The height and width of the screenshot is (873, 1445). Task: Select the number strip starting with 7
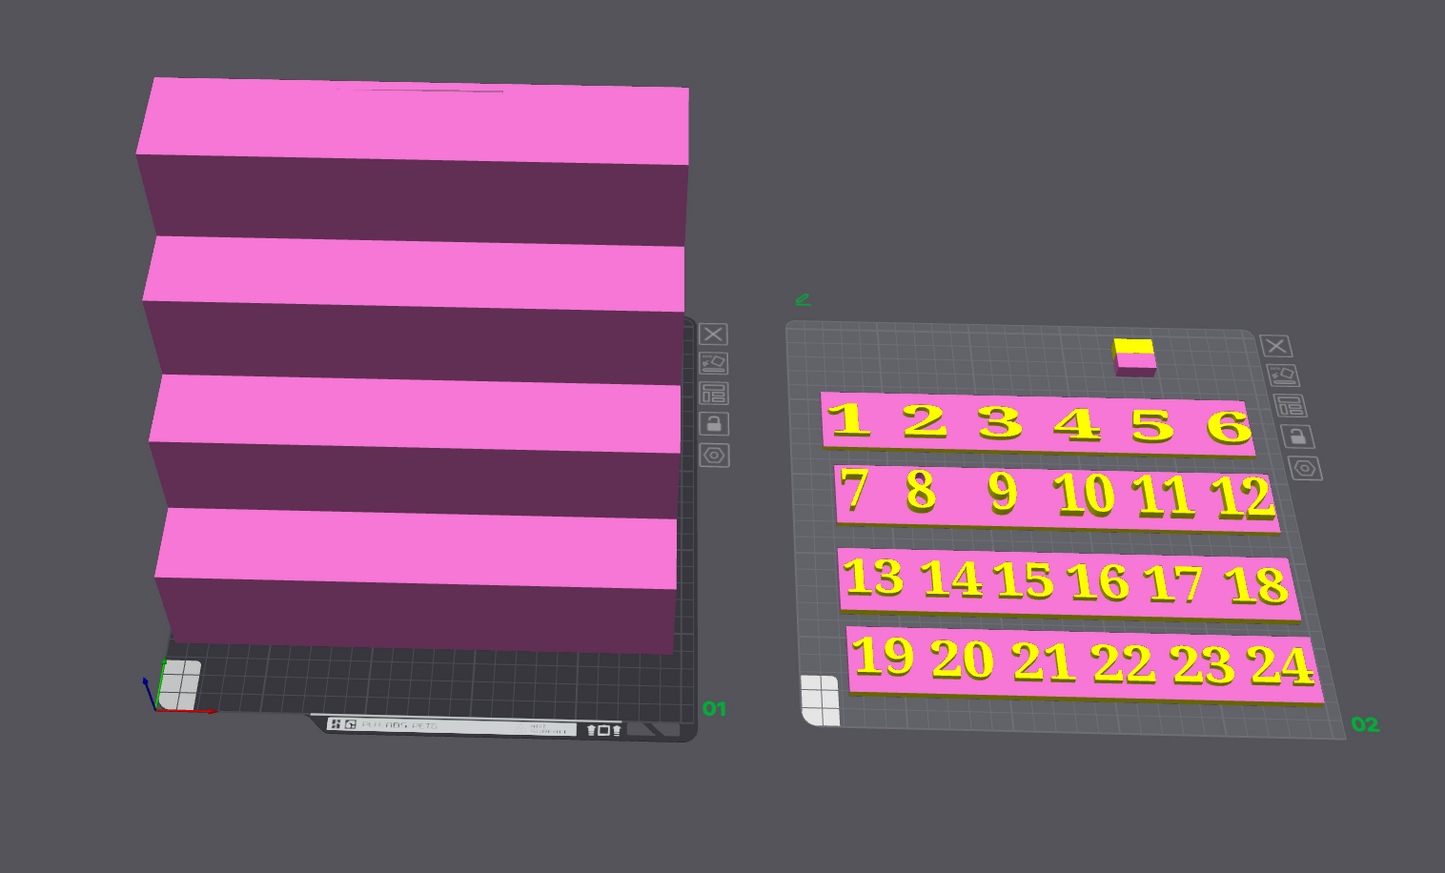point(1056,496)
